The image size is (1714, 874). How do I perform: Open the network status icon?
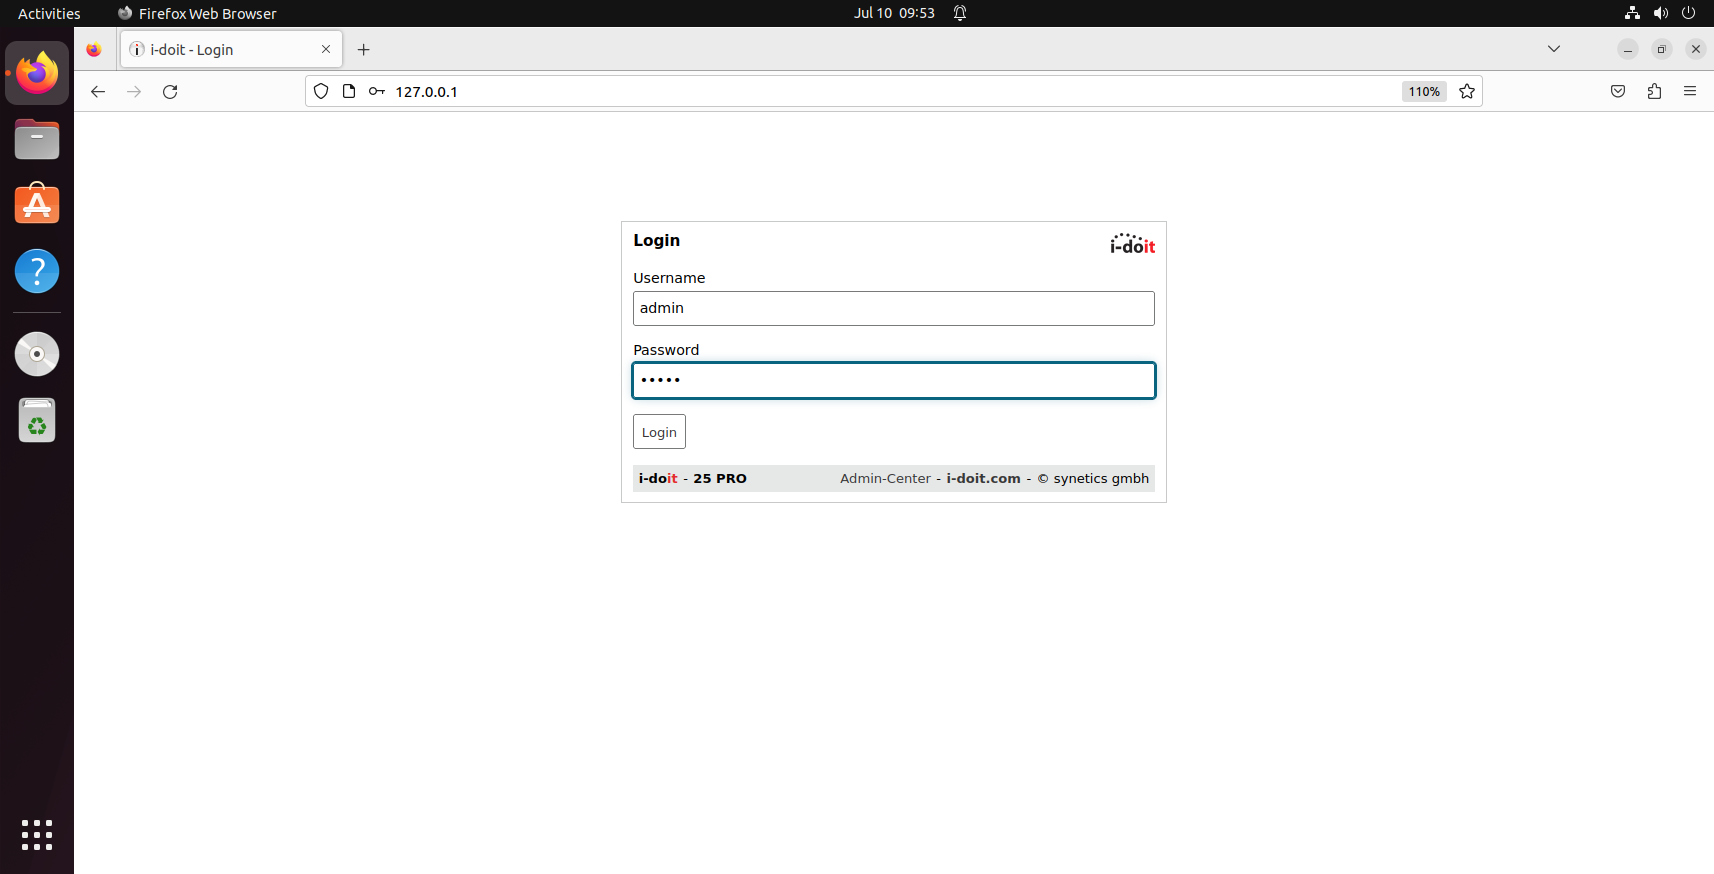click(x=1632, y=13)
